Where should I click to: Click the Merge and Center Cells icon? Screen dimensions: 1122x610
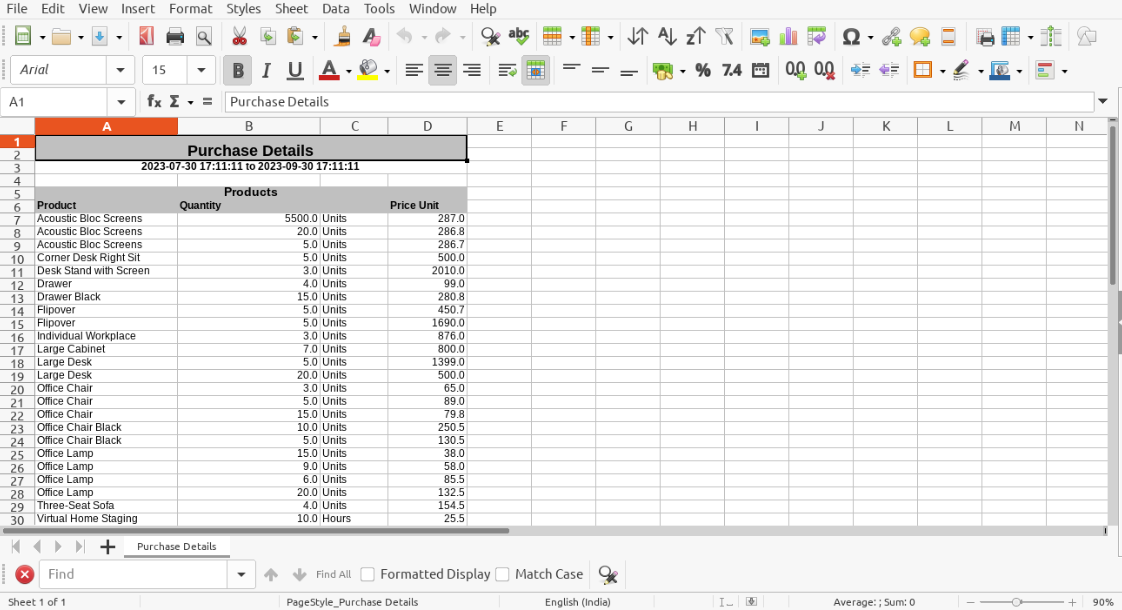click(x=536, y=70)
